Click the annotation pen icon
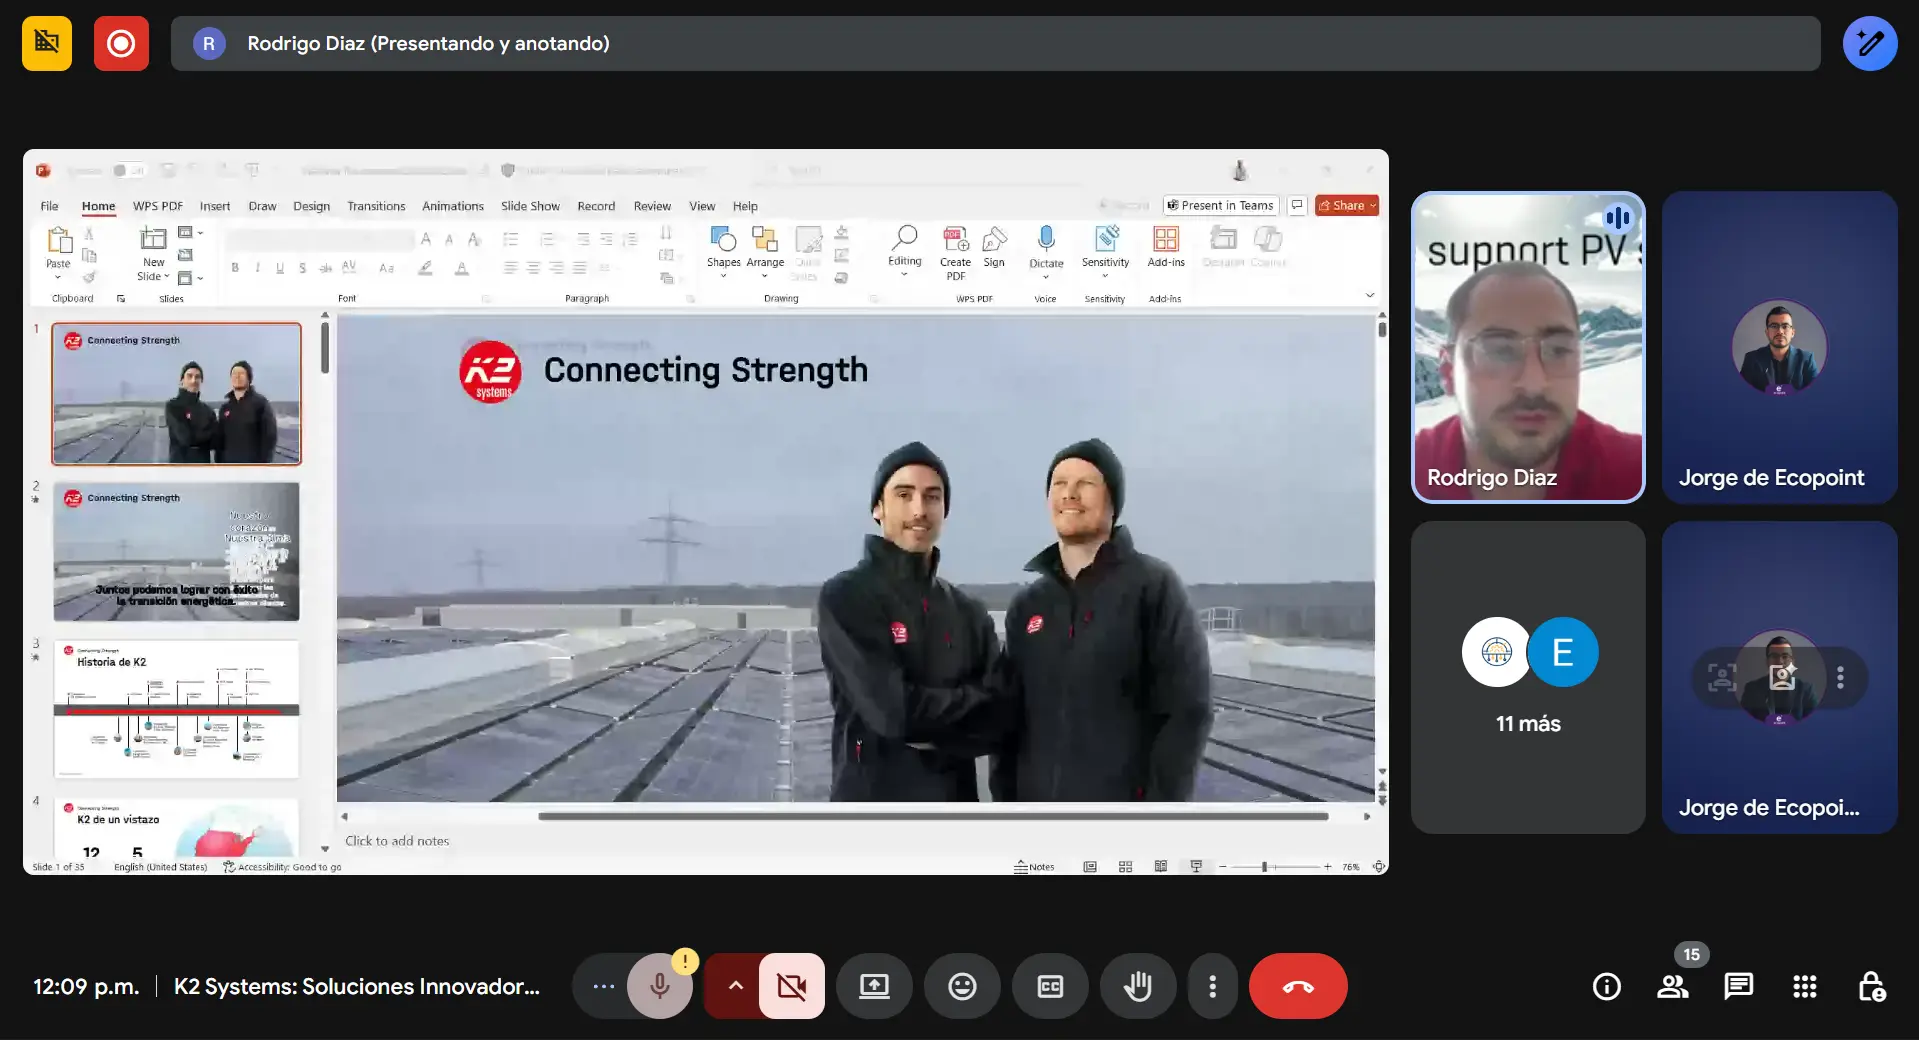The height and width of the screenshot is (1040, 1919). click(1869, 44)
